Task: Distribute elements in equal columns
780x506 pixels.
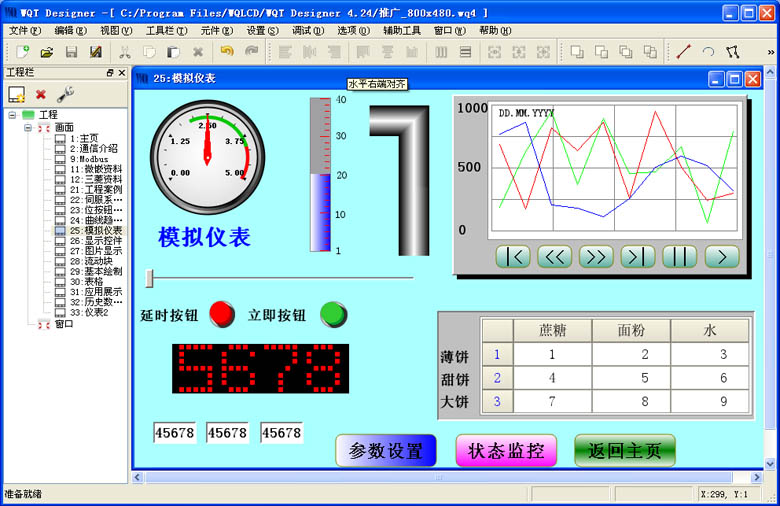Action: tap(441, 52)
